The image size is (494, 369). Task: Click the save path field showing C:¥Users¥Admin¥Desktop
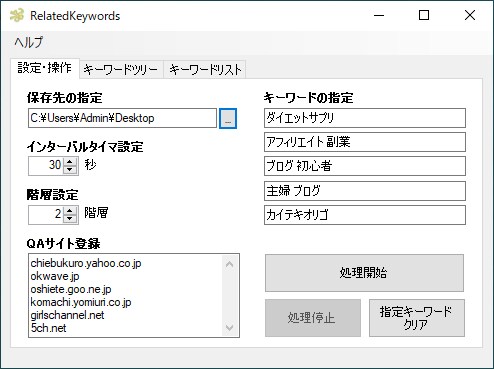point(122,118)
